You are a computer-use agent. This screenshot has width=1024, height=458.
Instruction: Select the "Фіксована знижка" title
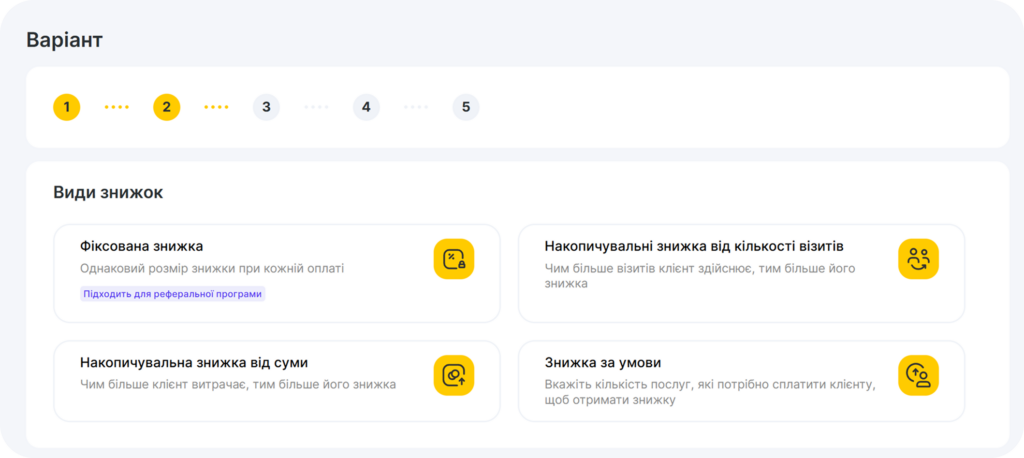pyautogui.click(x=142, y=246)
